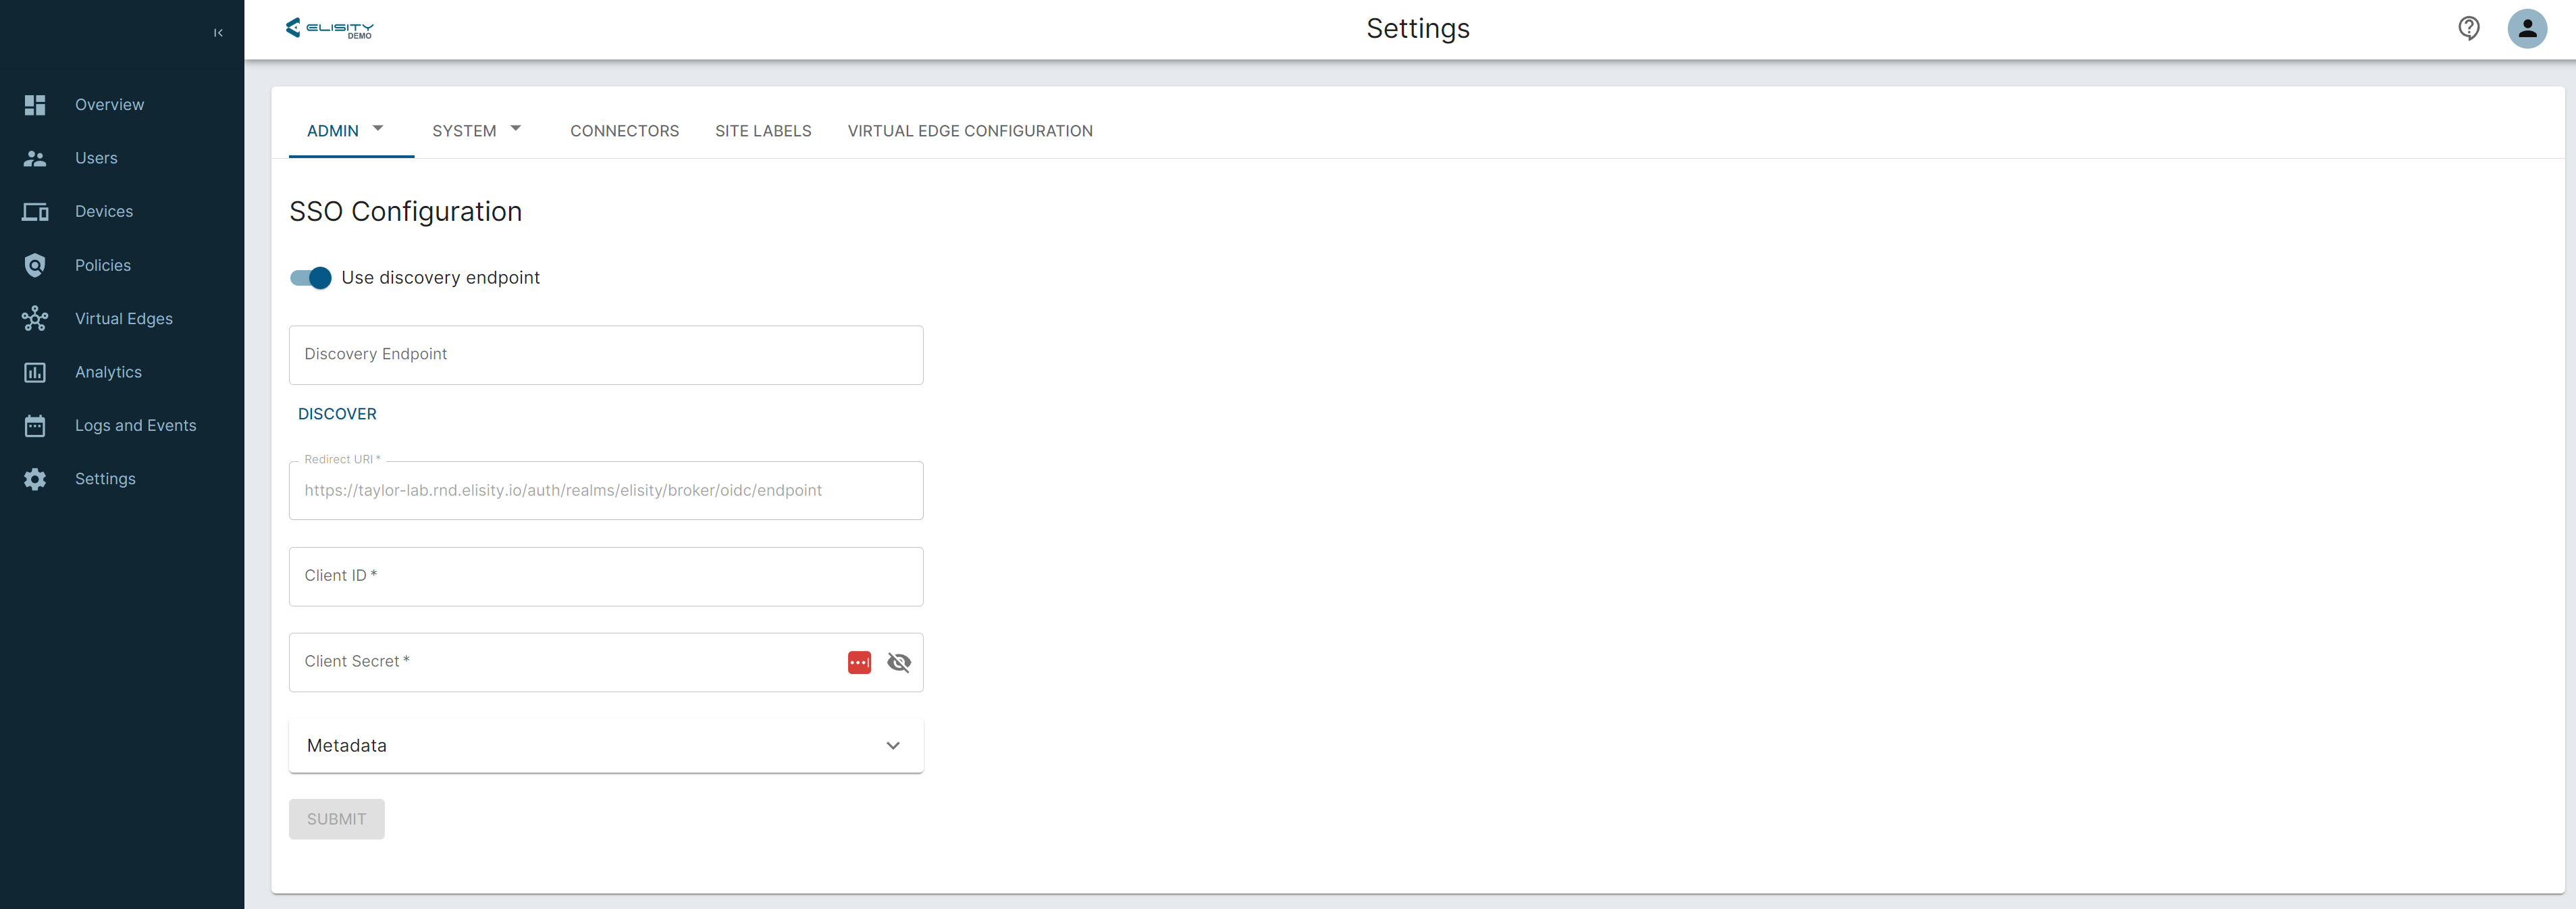Click into the Client ID field
This screenshot has height=909, width=2576.
click(605, 576)
